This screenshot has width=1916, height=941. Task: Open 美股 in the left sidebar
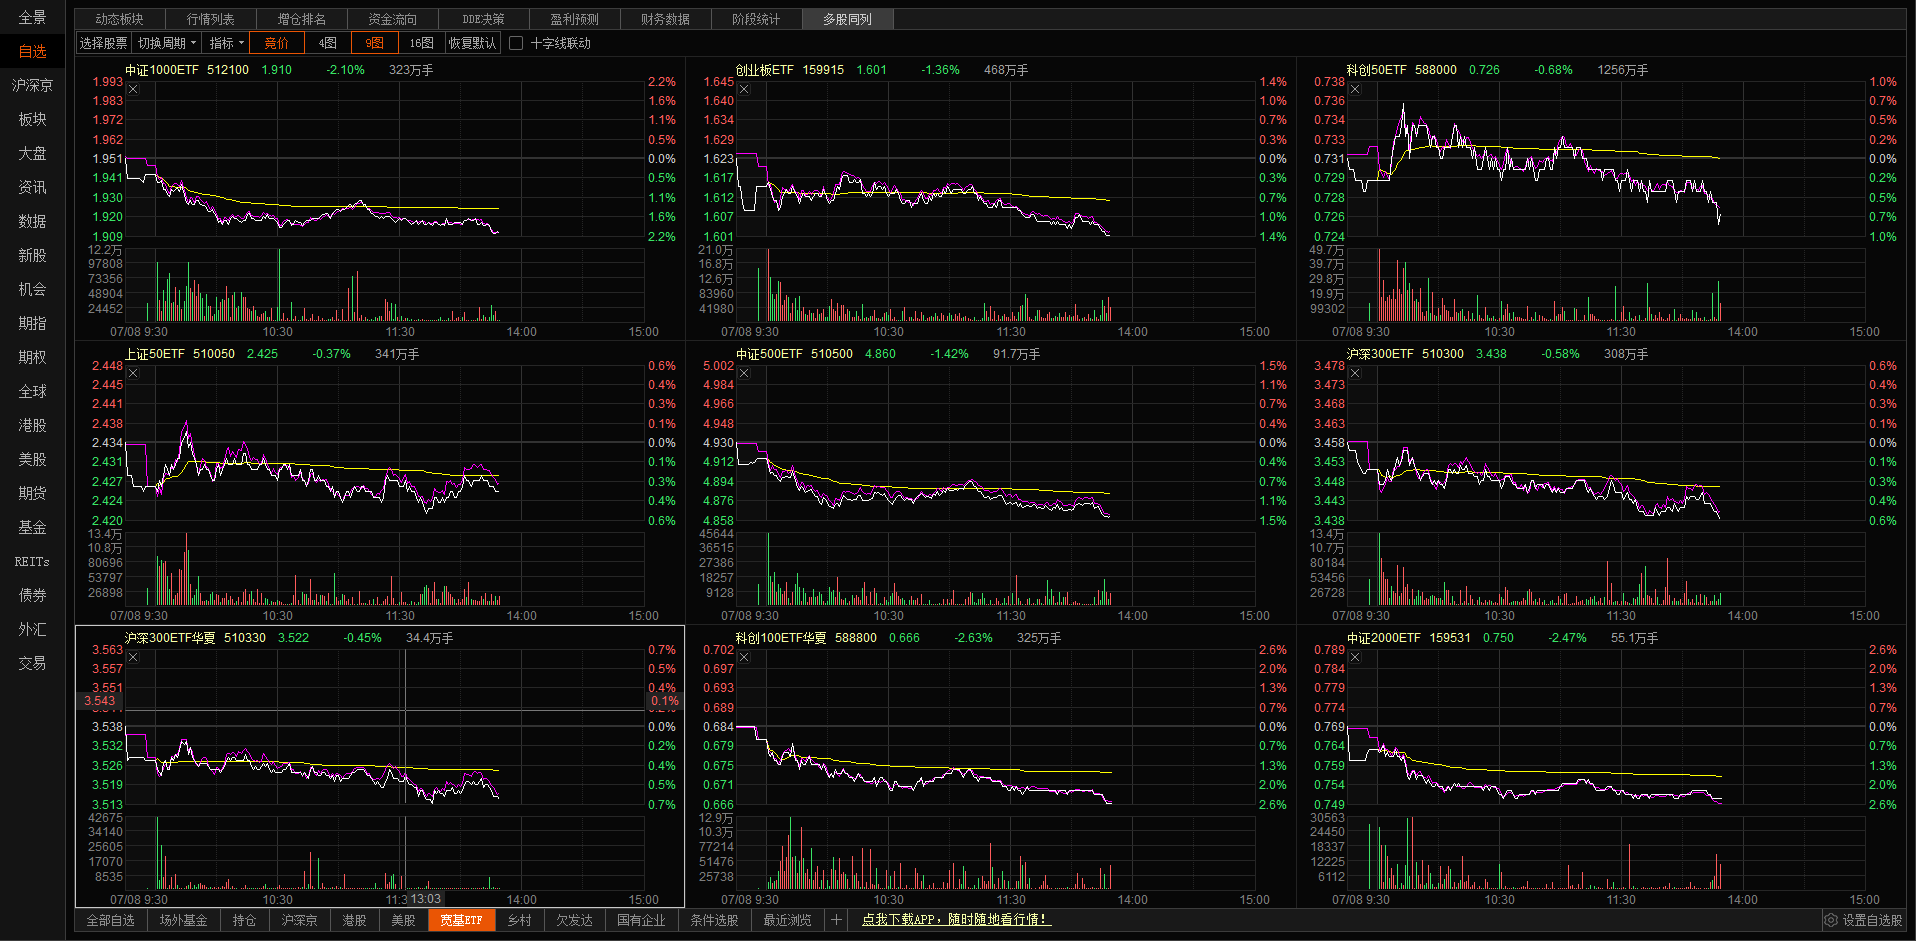(x=32, y=459)
